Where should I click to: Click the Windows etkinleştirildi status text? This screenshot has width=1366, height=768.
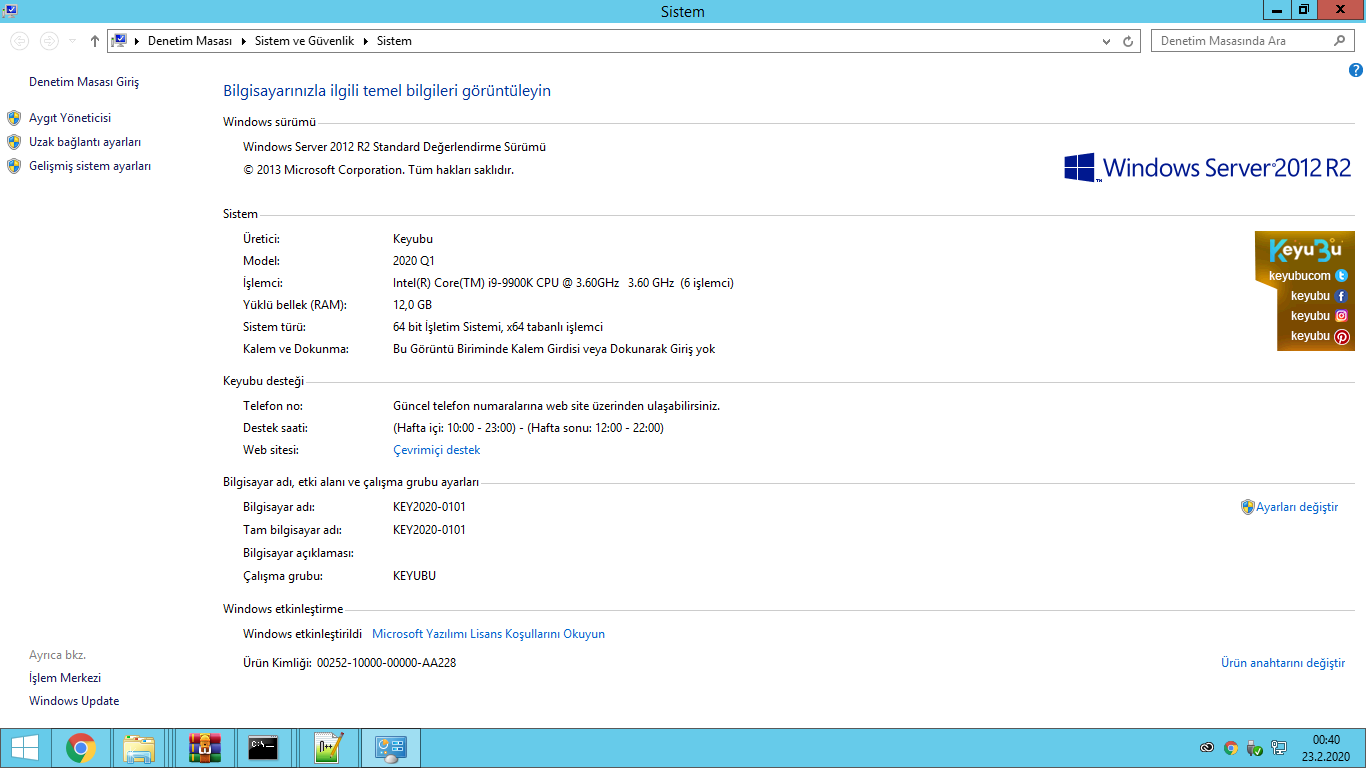(x=302, y=634)
